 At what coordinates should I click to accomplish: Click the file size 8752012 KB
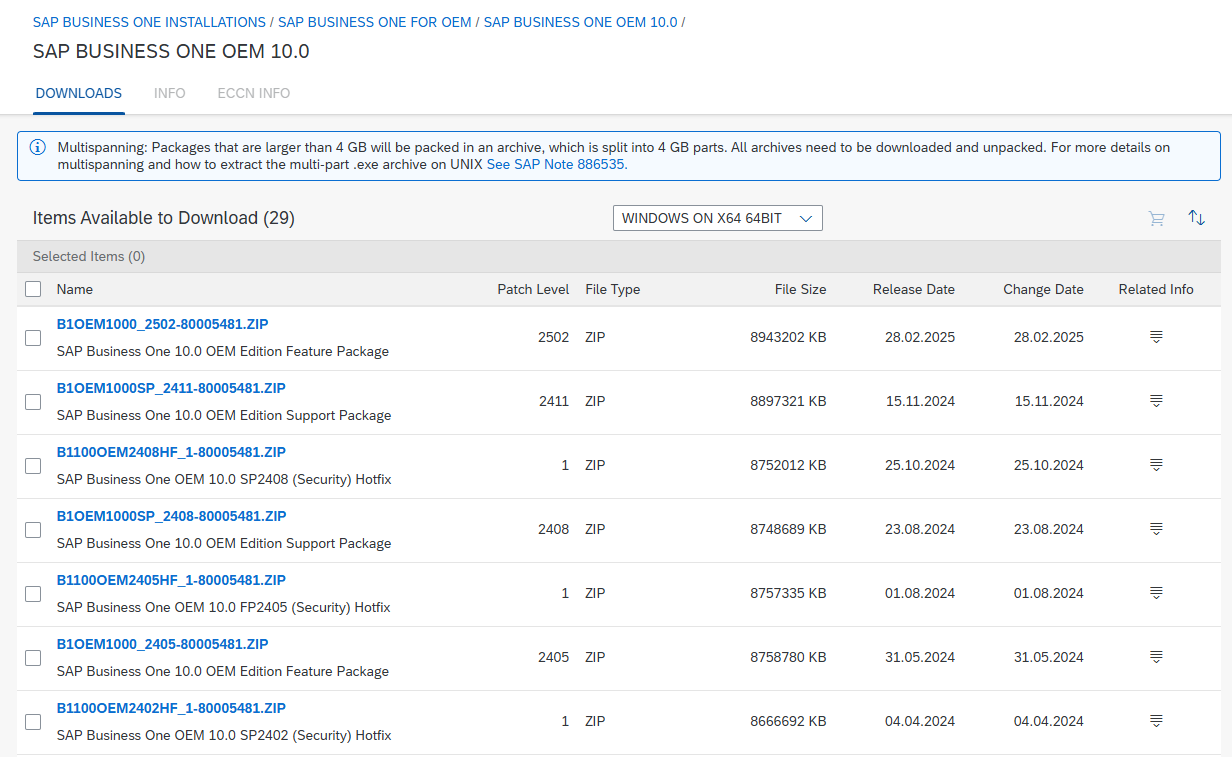[788, 465]
